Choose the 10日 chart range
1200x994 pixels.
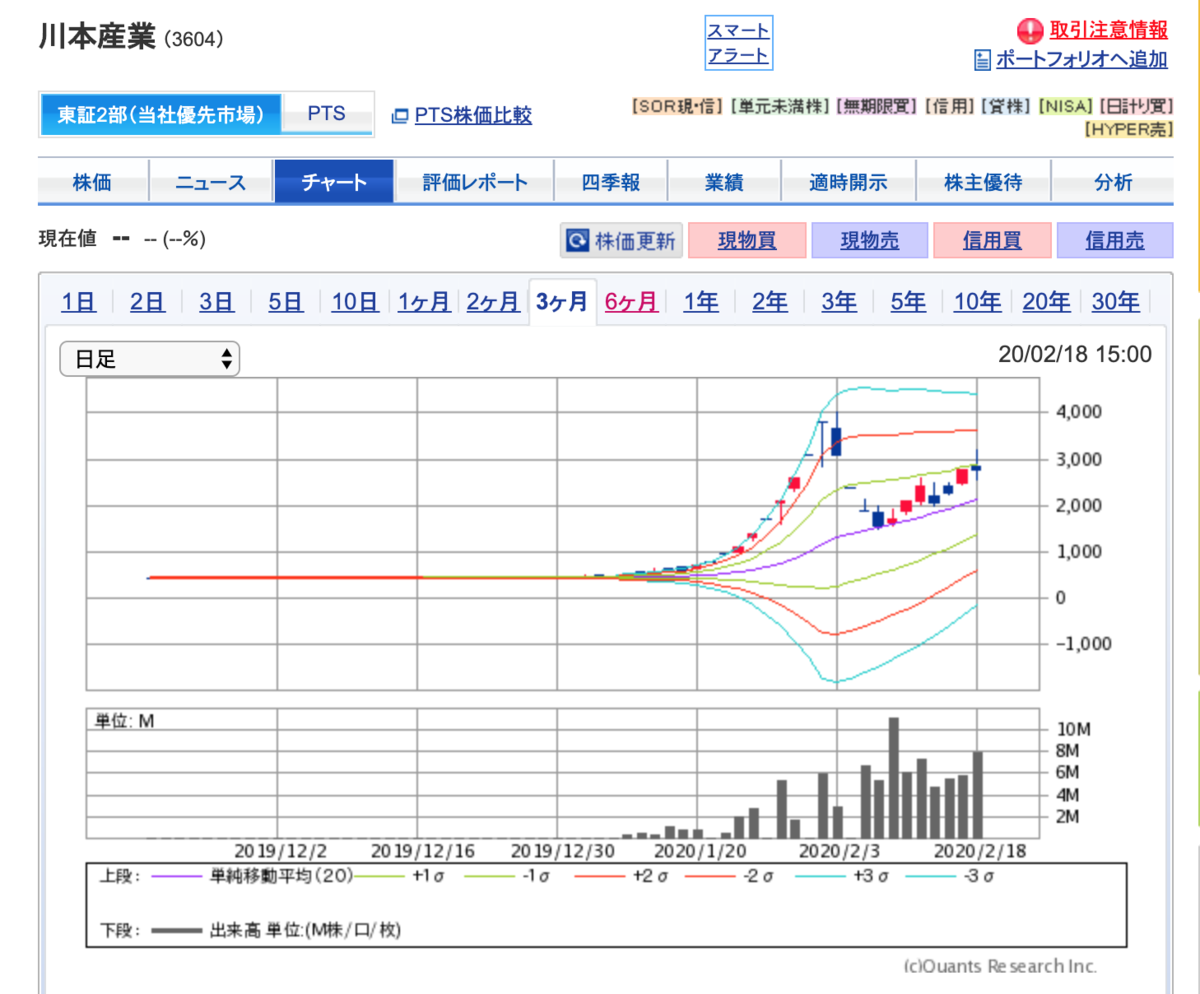pyautogui.click(x=355, y=301)
